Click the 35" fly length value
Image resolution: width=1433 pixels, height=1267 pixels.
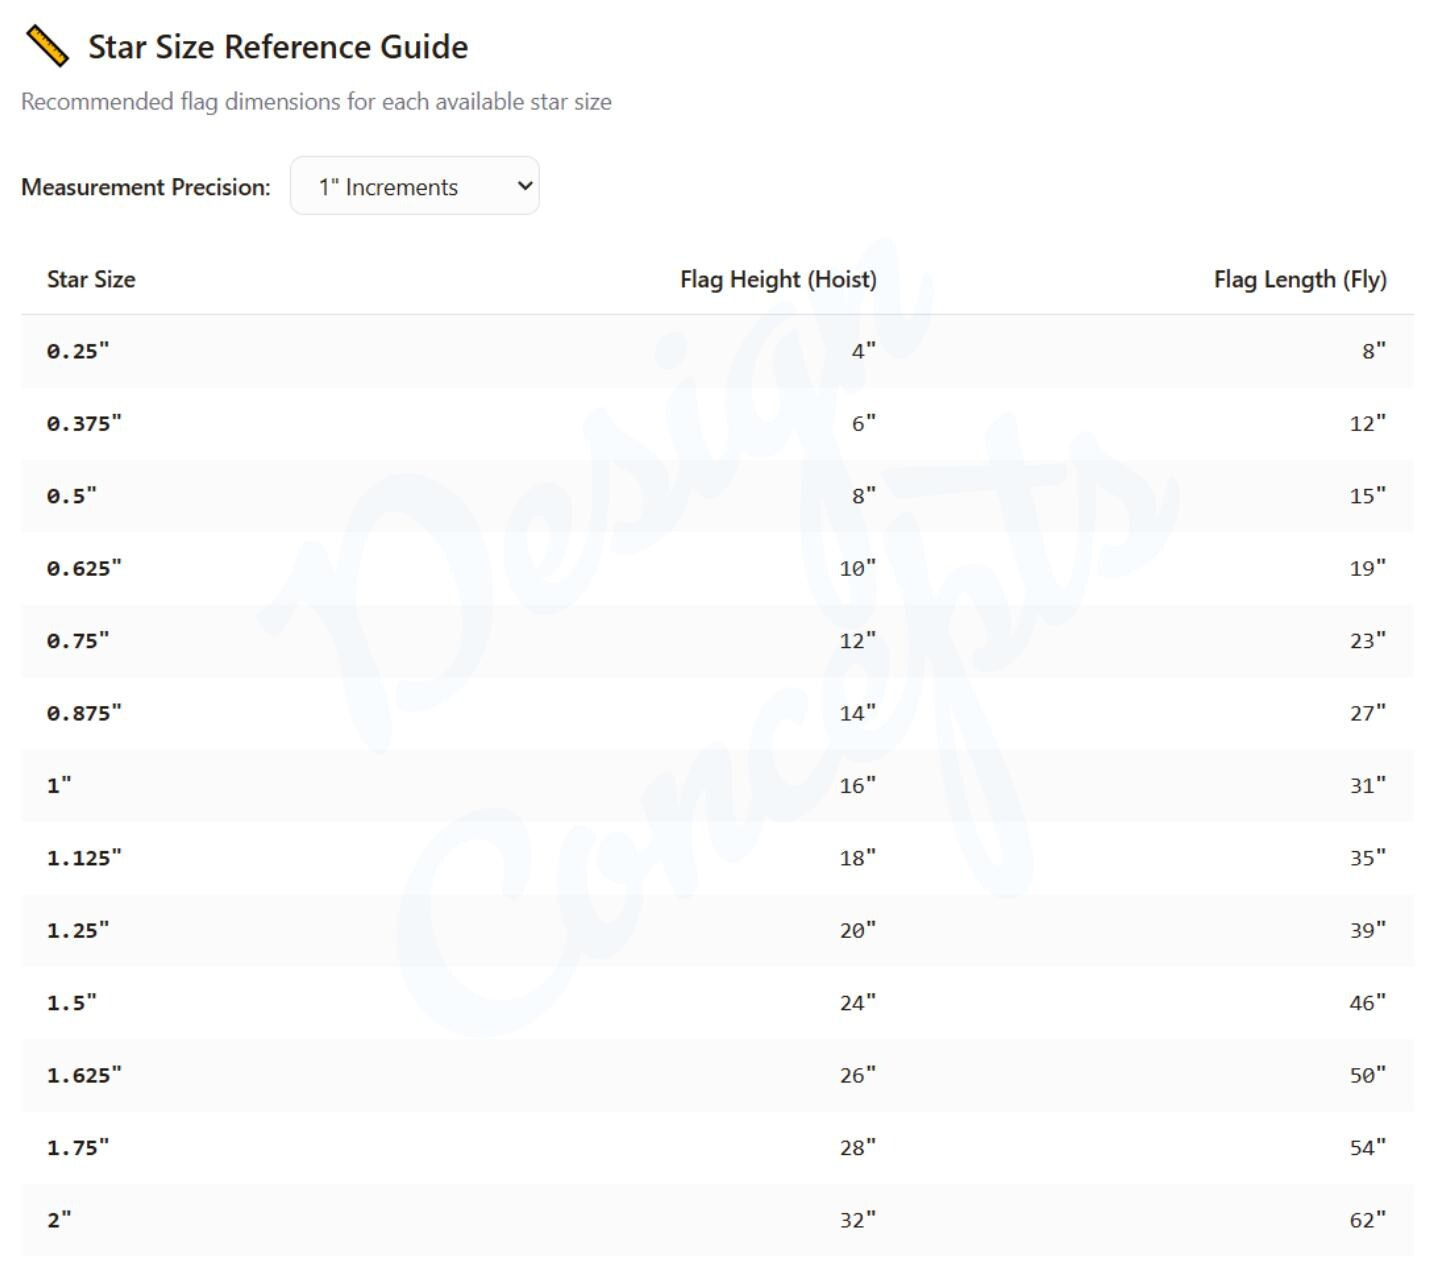(x=1368, y=858)
